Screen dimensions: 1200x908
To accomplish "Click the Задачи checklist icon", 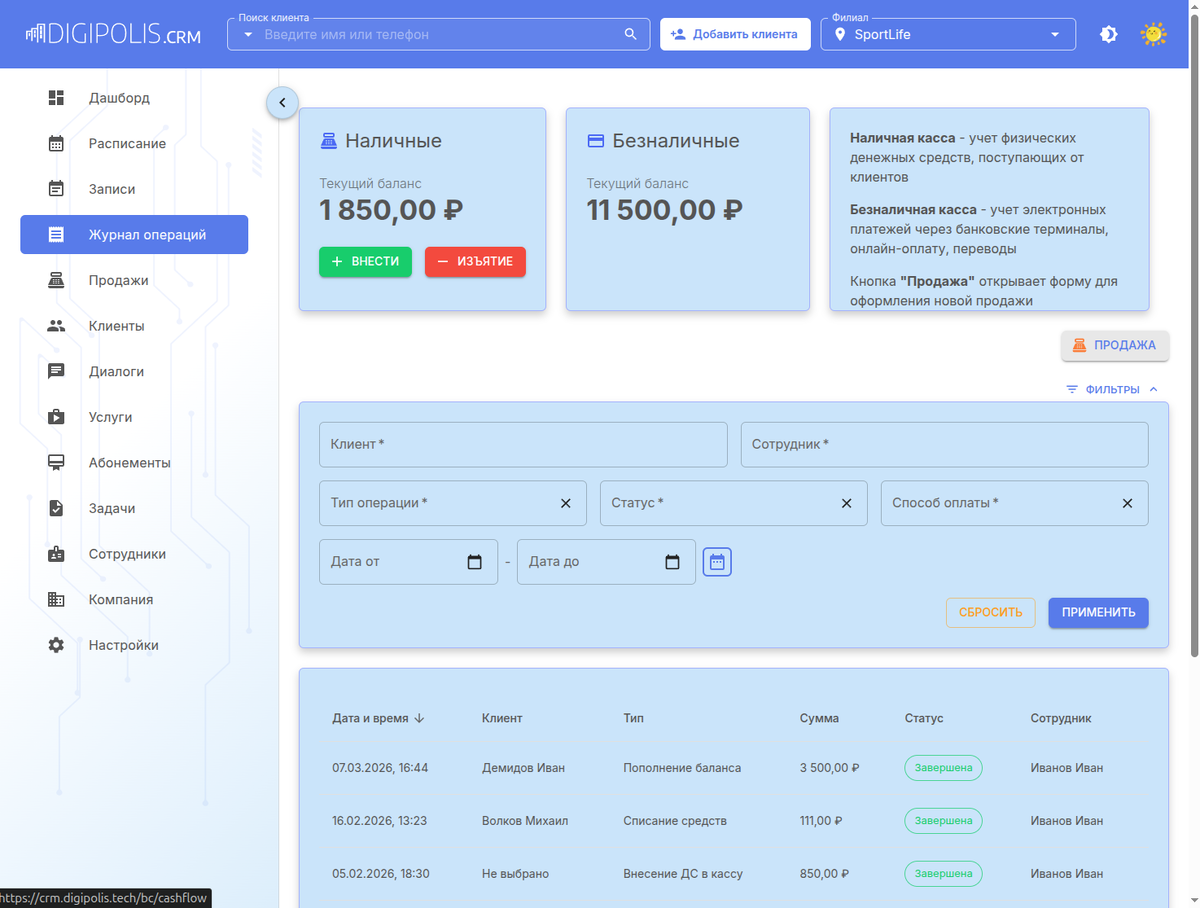I will coord(56,508).
